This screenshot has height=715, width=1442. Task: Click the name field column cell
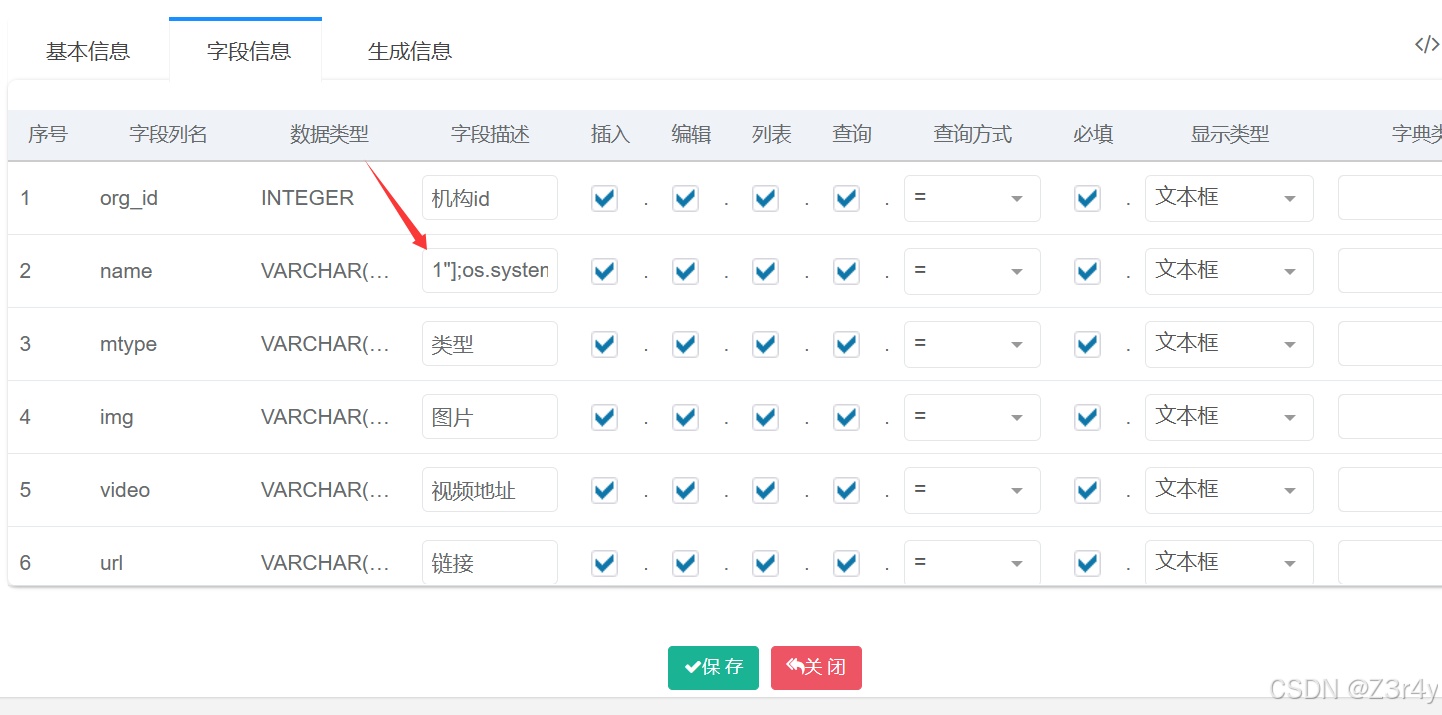[126, 271]
